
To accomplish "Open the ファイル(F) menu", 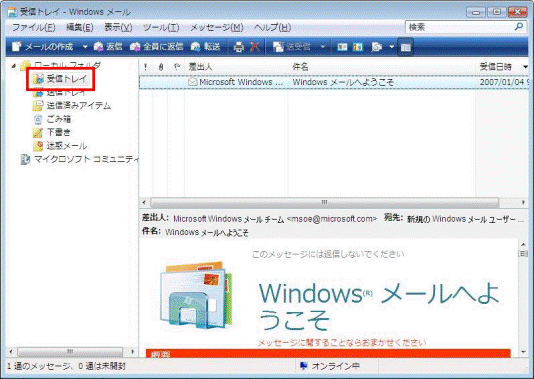I will point(33,27).
